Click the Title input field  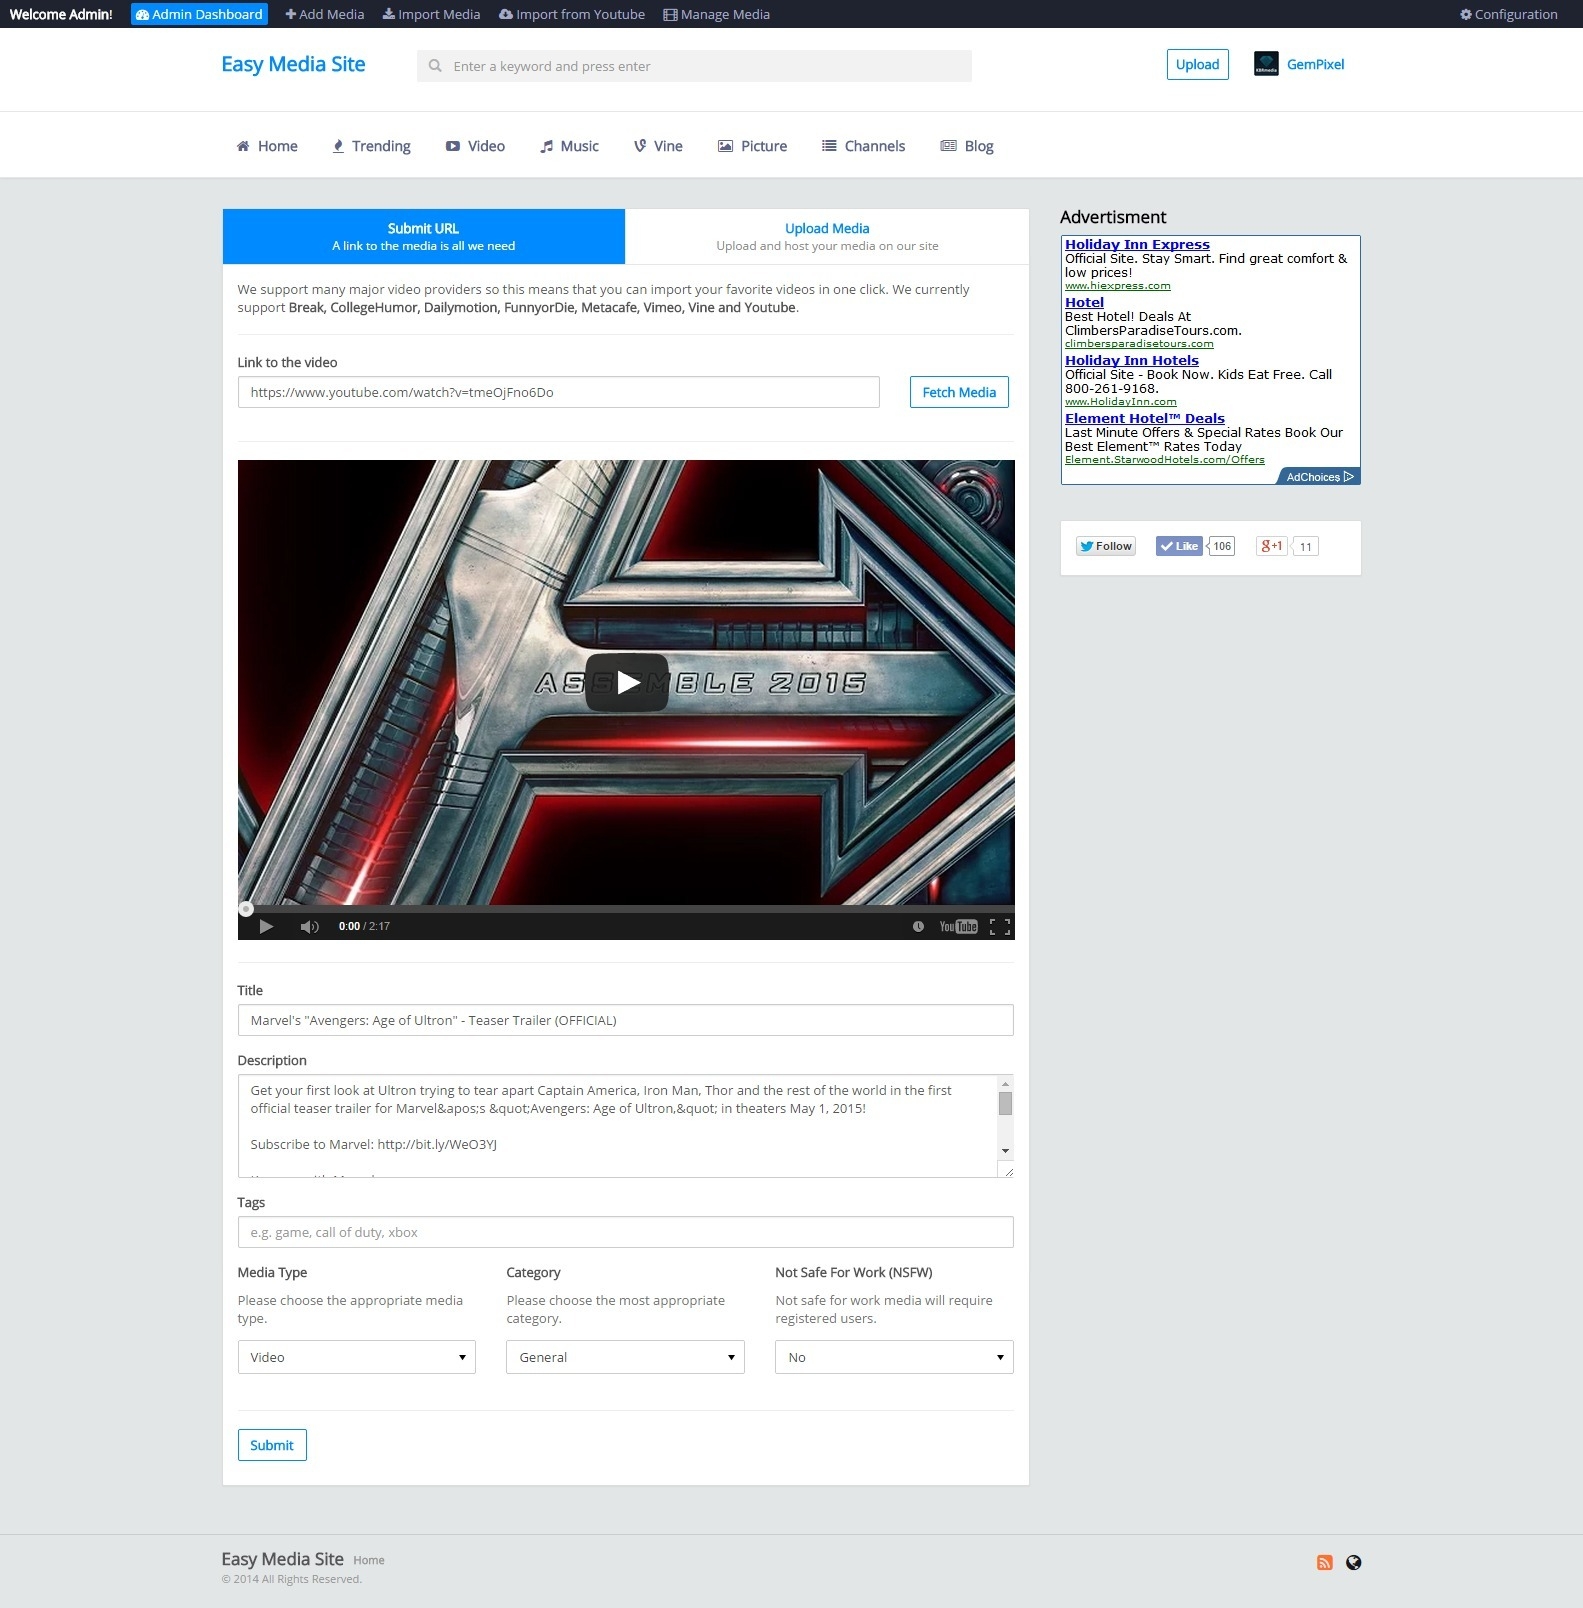[625, 1020]
